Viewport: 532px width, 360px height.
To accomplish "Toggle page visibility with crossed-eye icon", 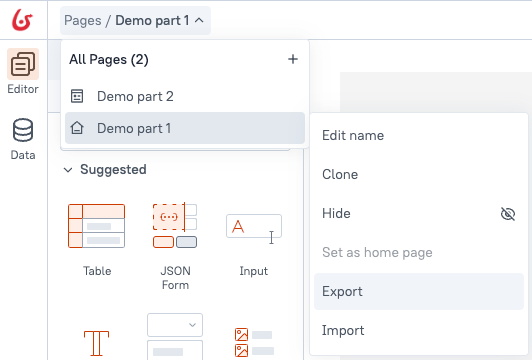I will click(x=508, y=214).
